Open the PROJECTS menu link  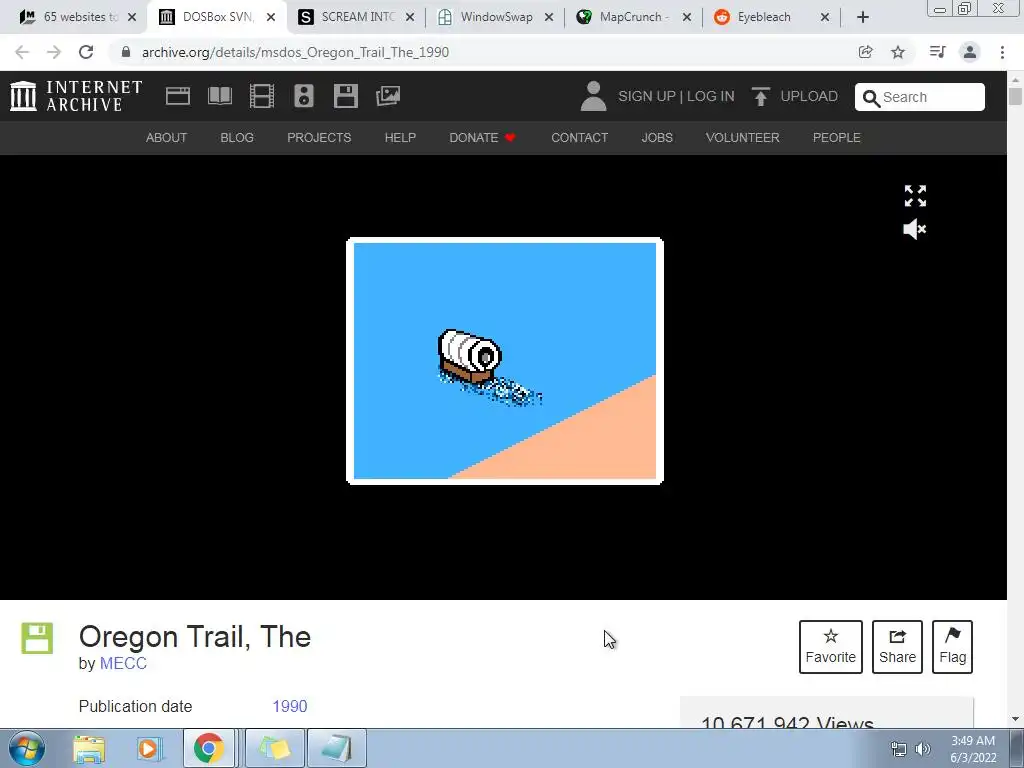[x=319, y=138]
